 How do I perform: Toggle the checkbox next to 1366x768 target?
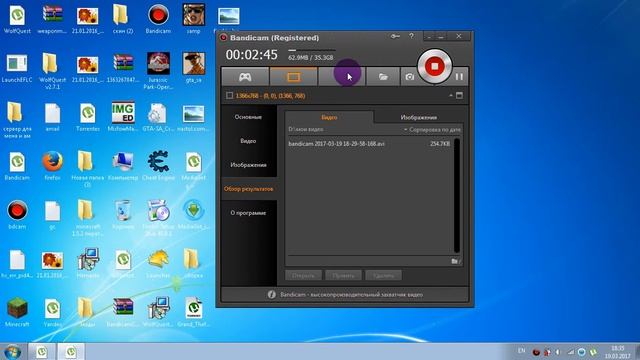229,96
